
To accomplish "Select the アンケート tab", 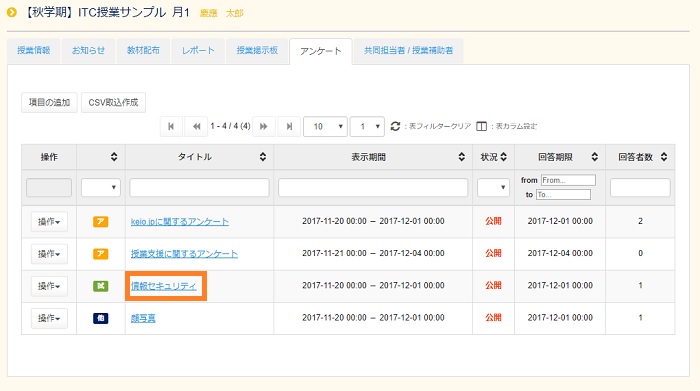I will click(321, 51).
